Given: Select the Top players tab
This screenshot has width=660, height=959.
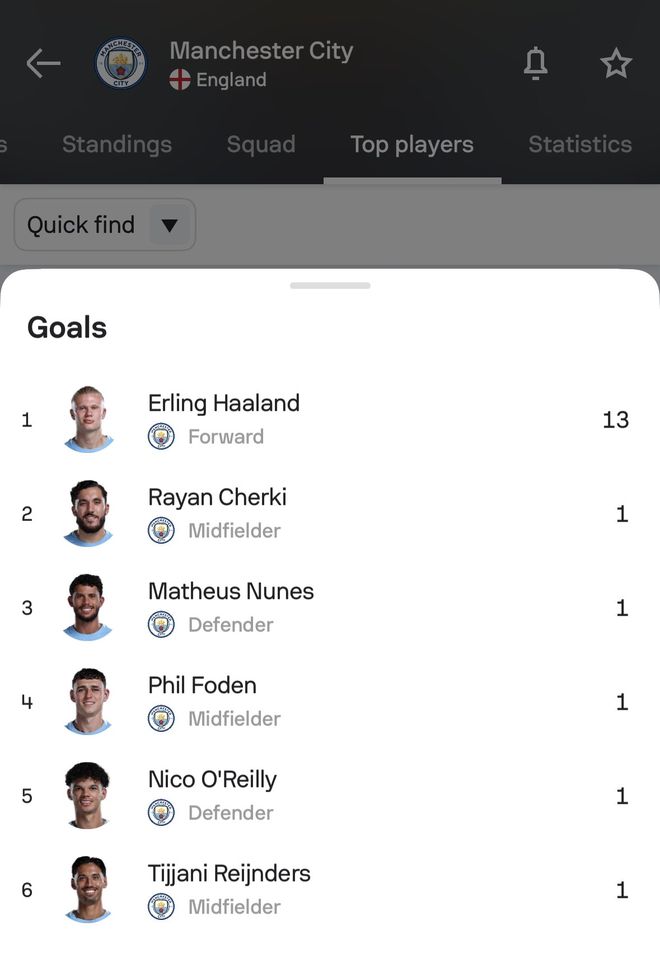Looking at the screenshot, I should 412,144.
